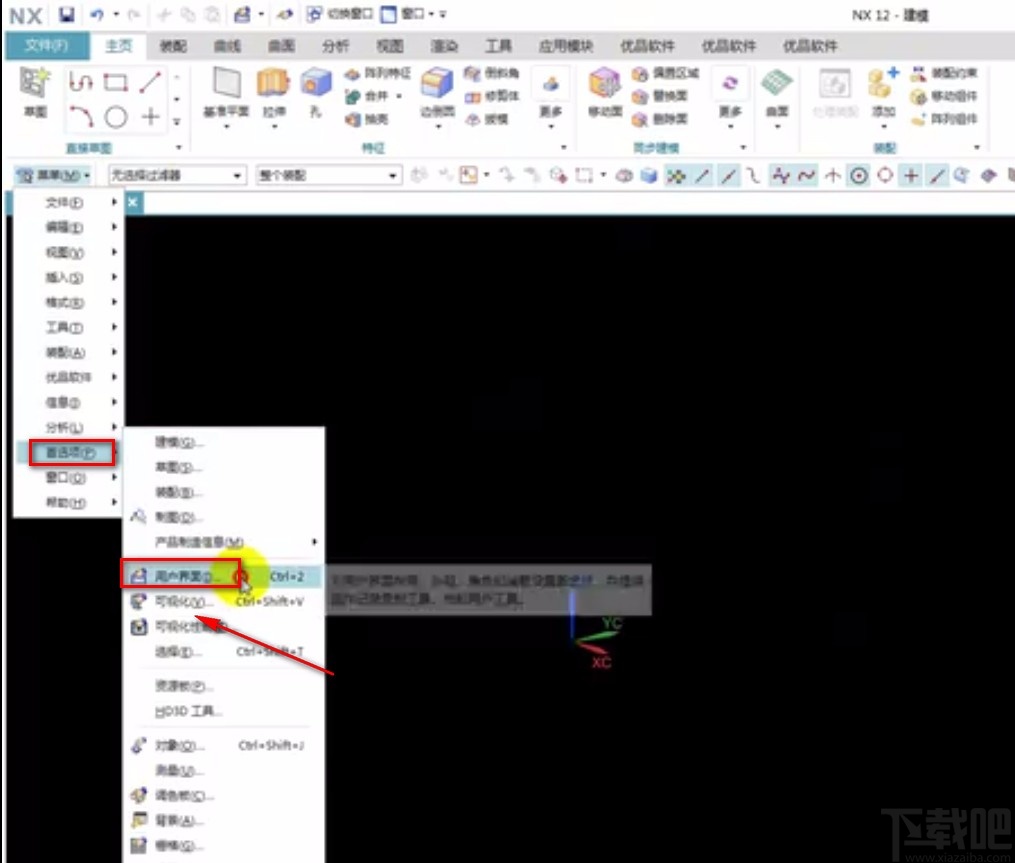
Task: Open the 菜单(M) menu button
Action: coord(53,175)
